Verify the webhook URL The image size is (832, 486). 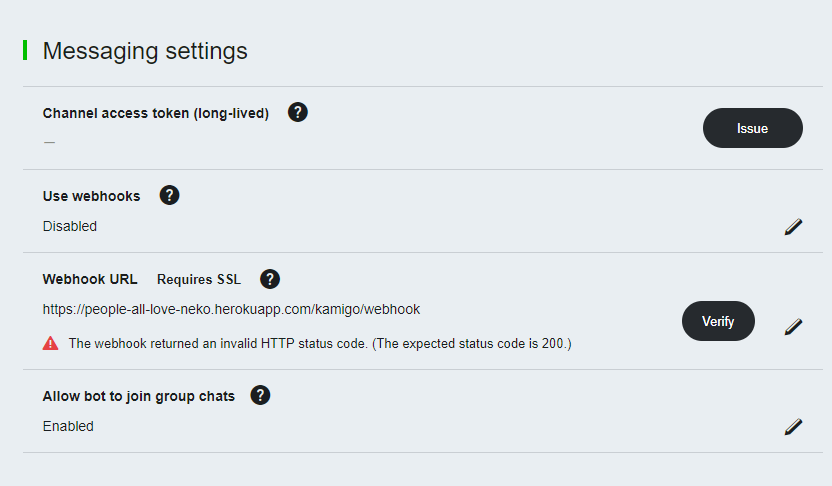(x=718, y=321)
